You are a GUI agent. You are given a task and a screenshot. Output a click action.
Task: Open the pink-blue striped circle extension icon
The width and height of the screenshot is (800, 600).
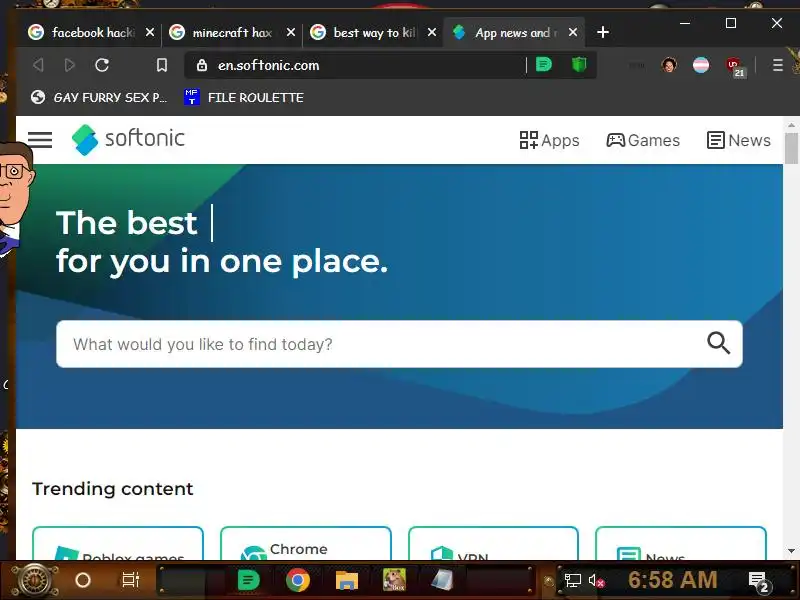pyautogui.click(x=701, y=65)
